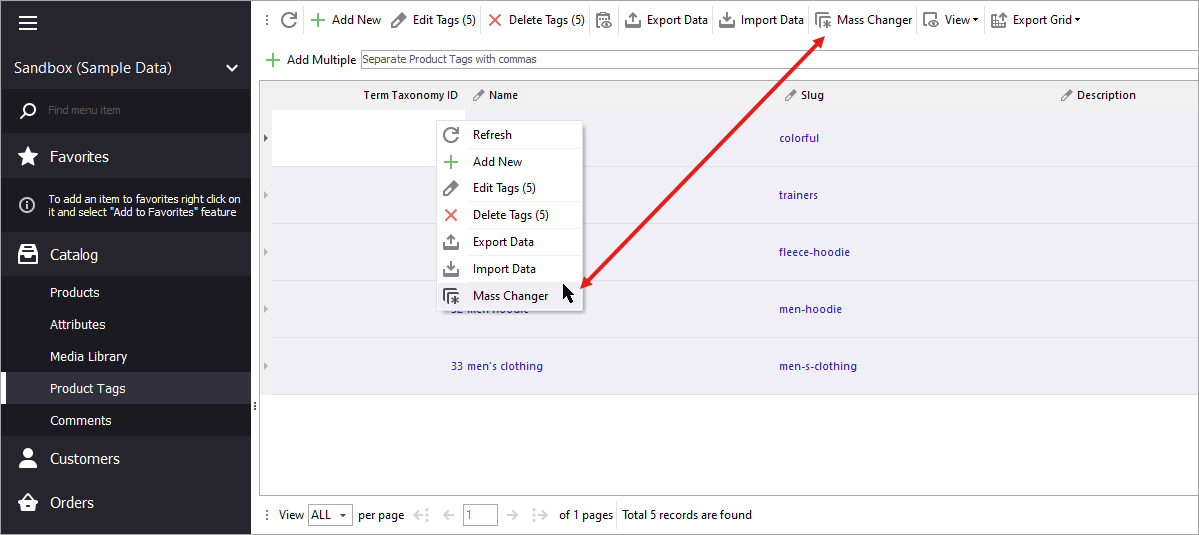1199x535 pixels.
Task: Expand the men's clothing row arrow
Action: [x=266, y=366]
